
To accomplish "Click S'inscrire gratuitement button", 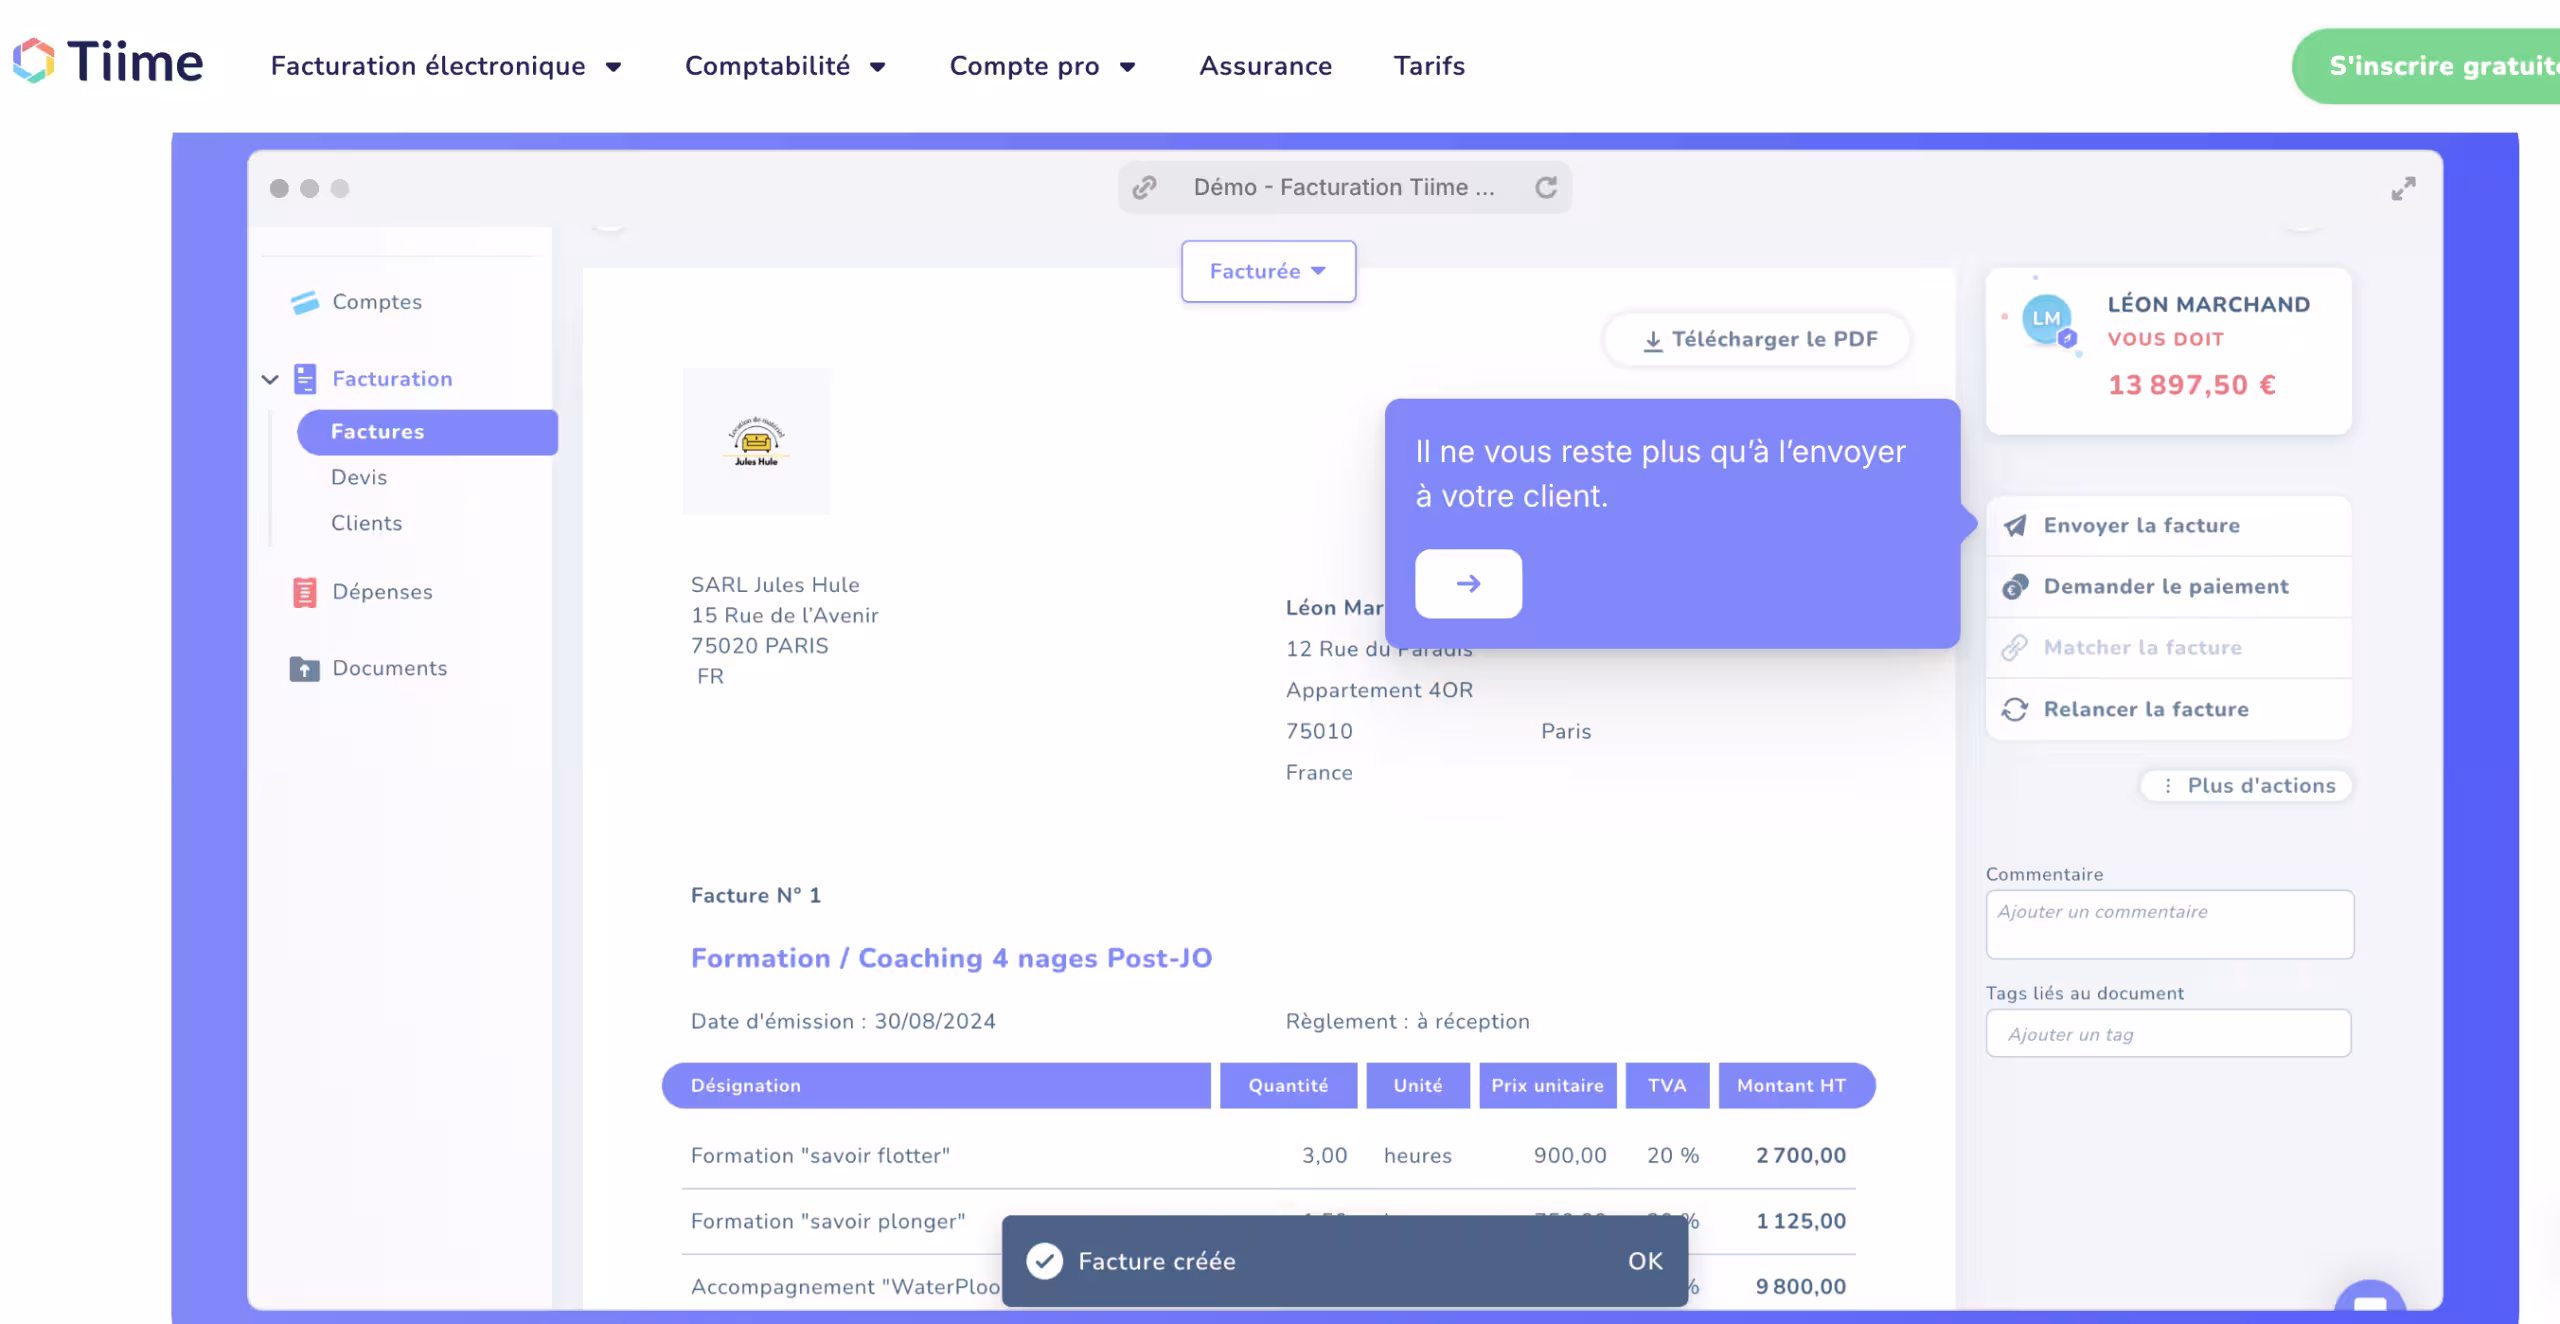I will coord(2426,66).
